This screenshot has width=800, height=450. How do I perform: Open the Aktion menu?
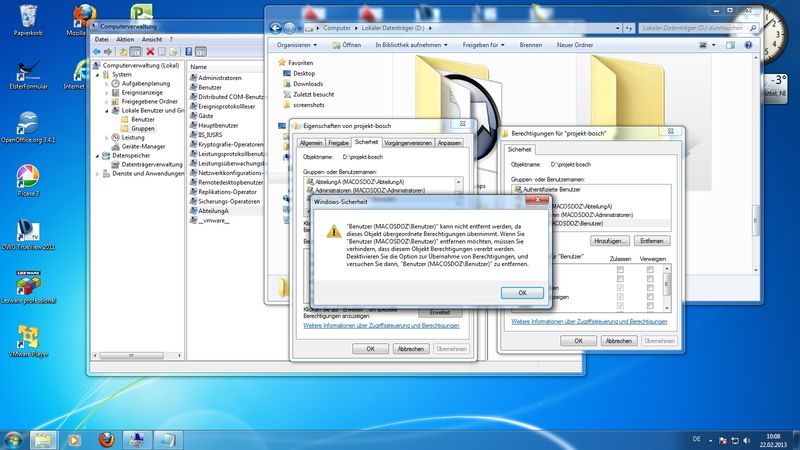[x=124, y=39]
